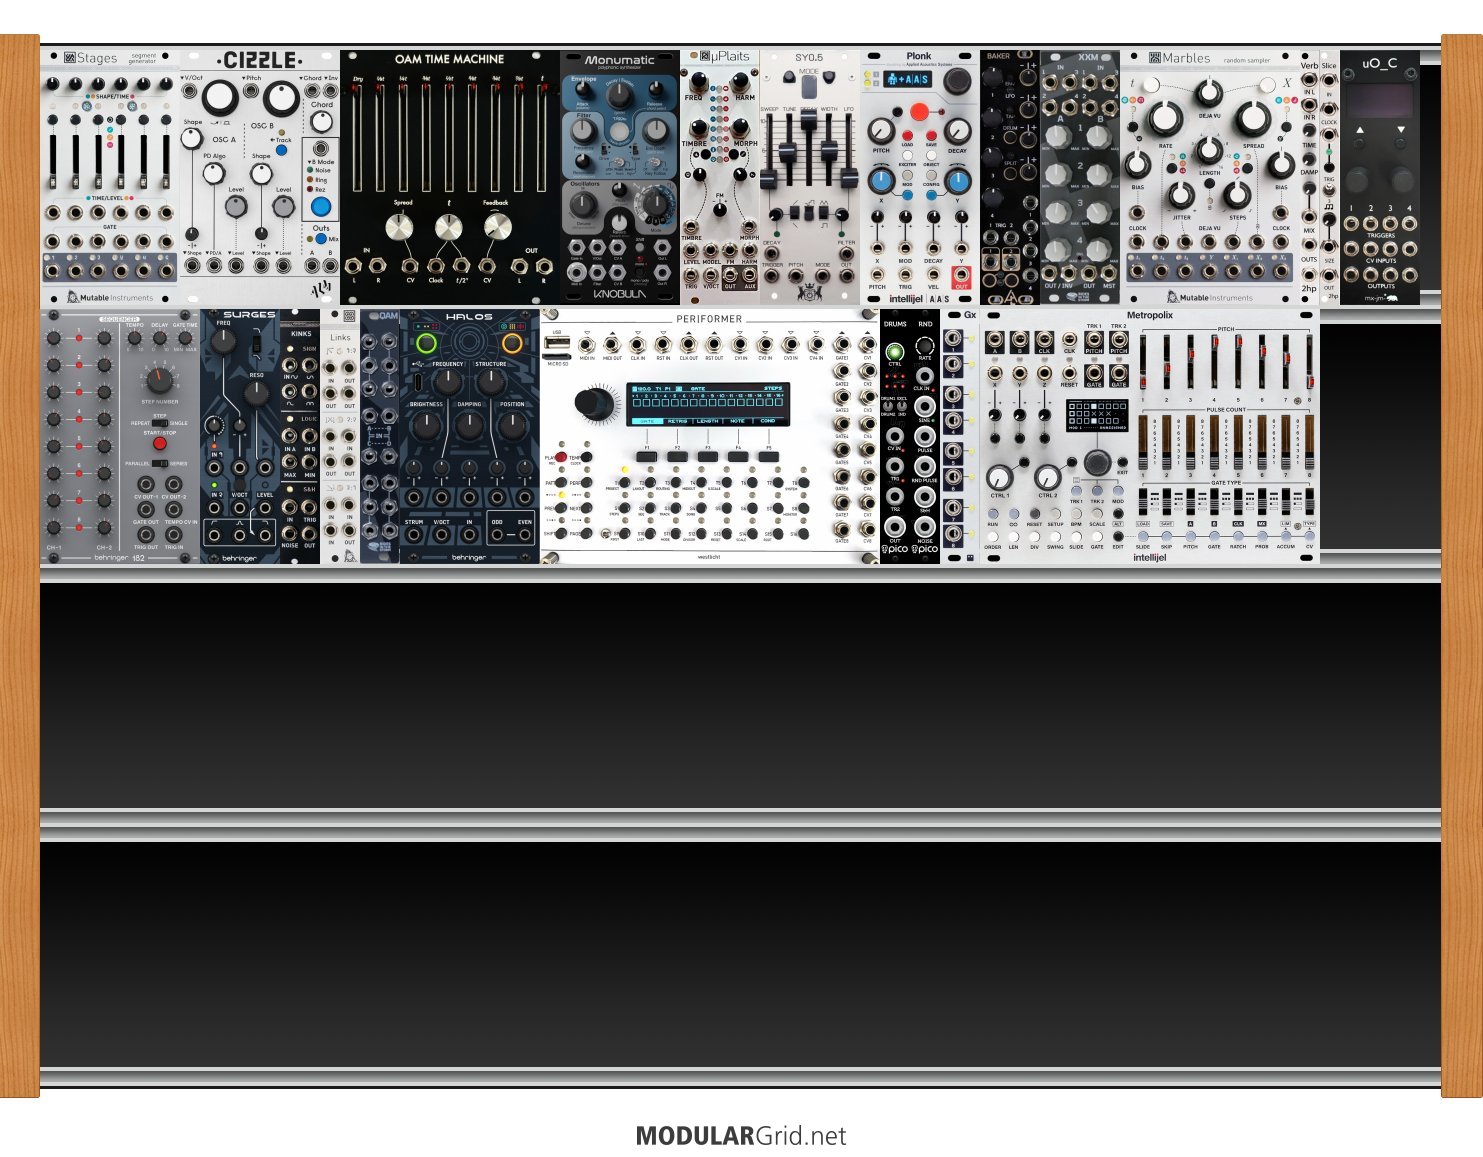1483x1157 pixels.
Task: Click the green CTRL knob on Pico Drums
Action: pos(895,352)
